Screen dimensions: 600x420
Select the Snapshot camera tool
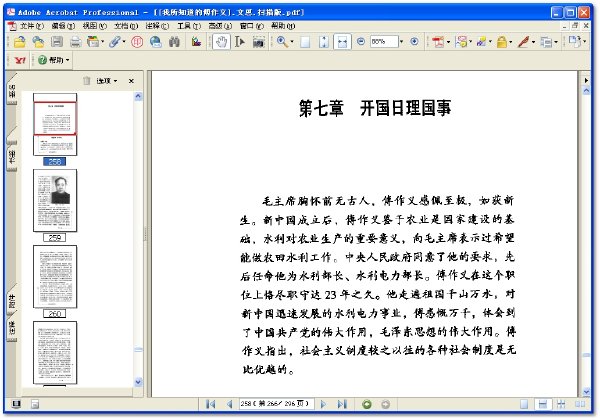259,42
